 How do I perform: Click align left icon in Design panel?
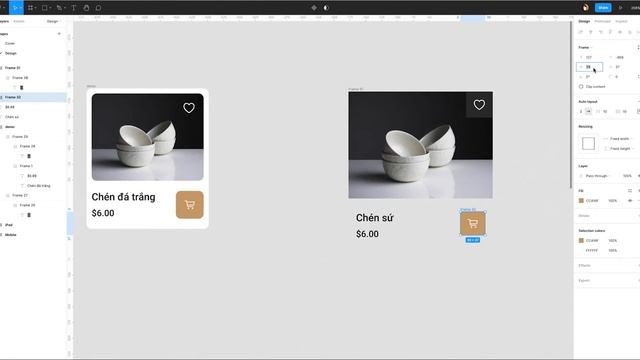(581, 32)
